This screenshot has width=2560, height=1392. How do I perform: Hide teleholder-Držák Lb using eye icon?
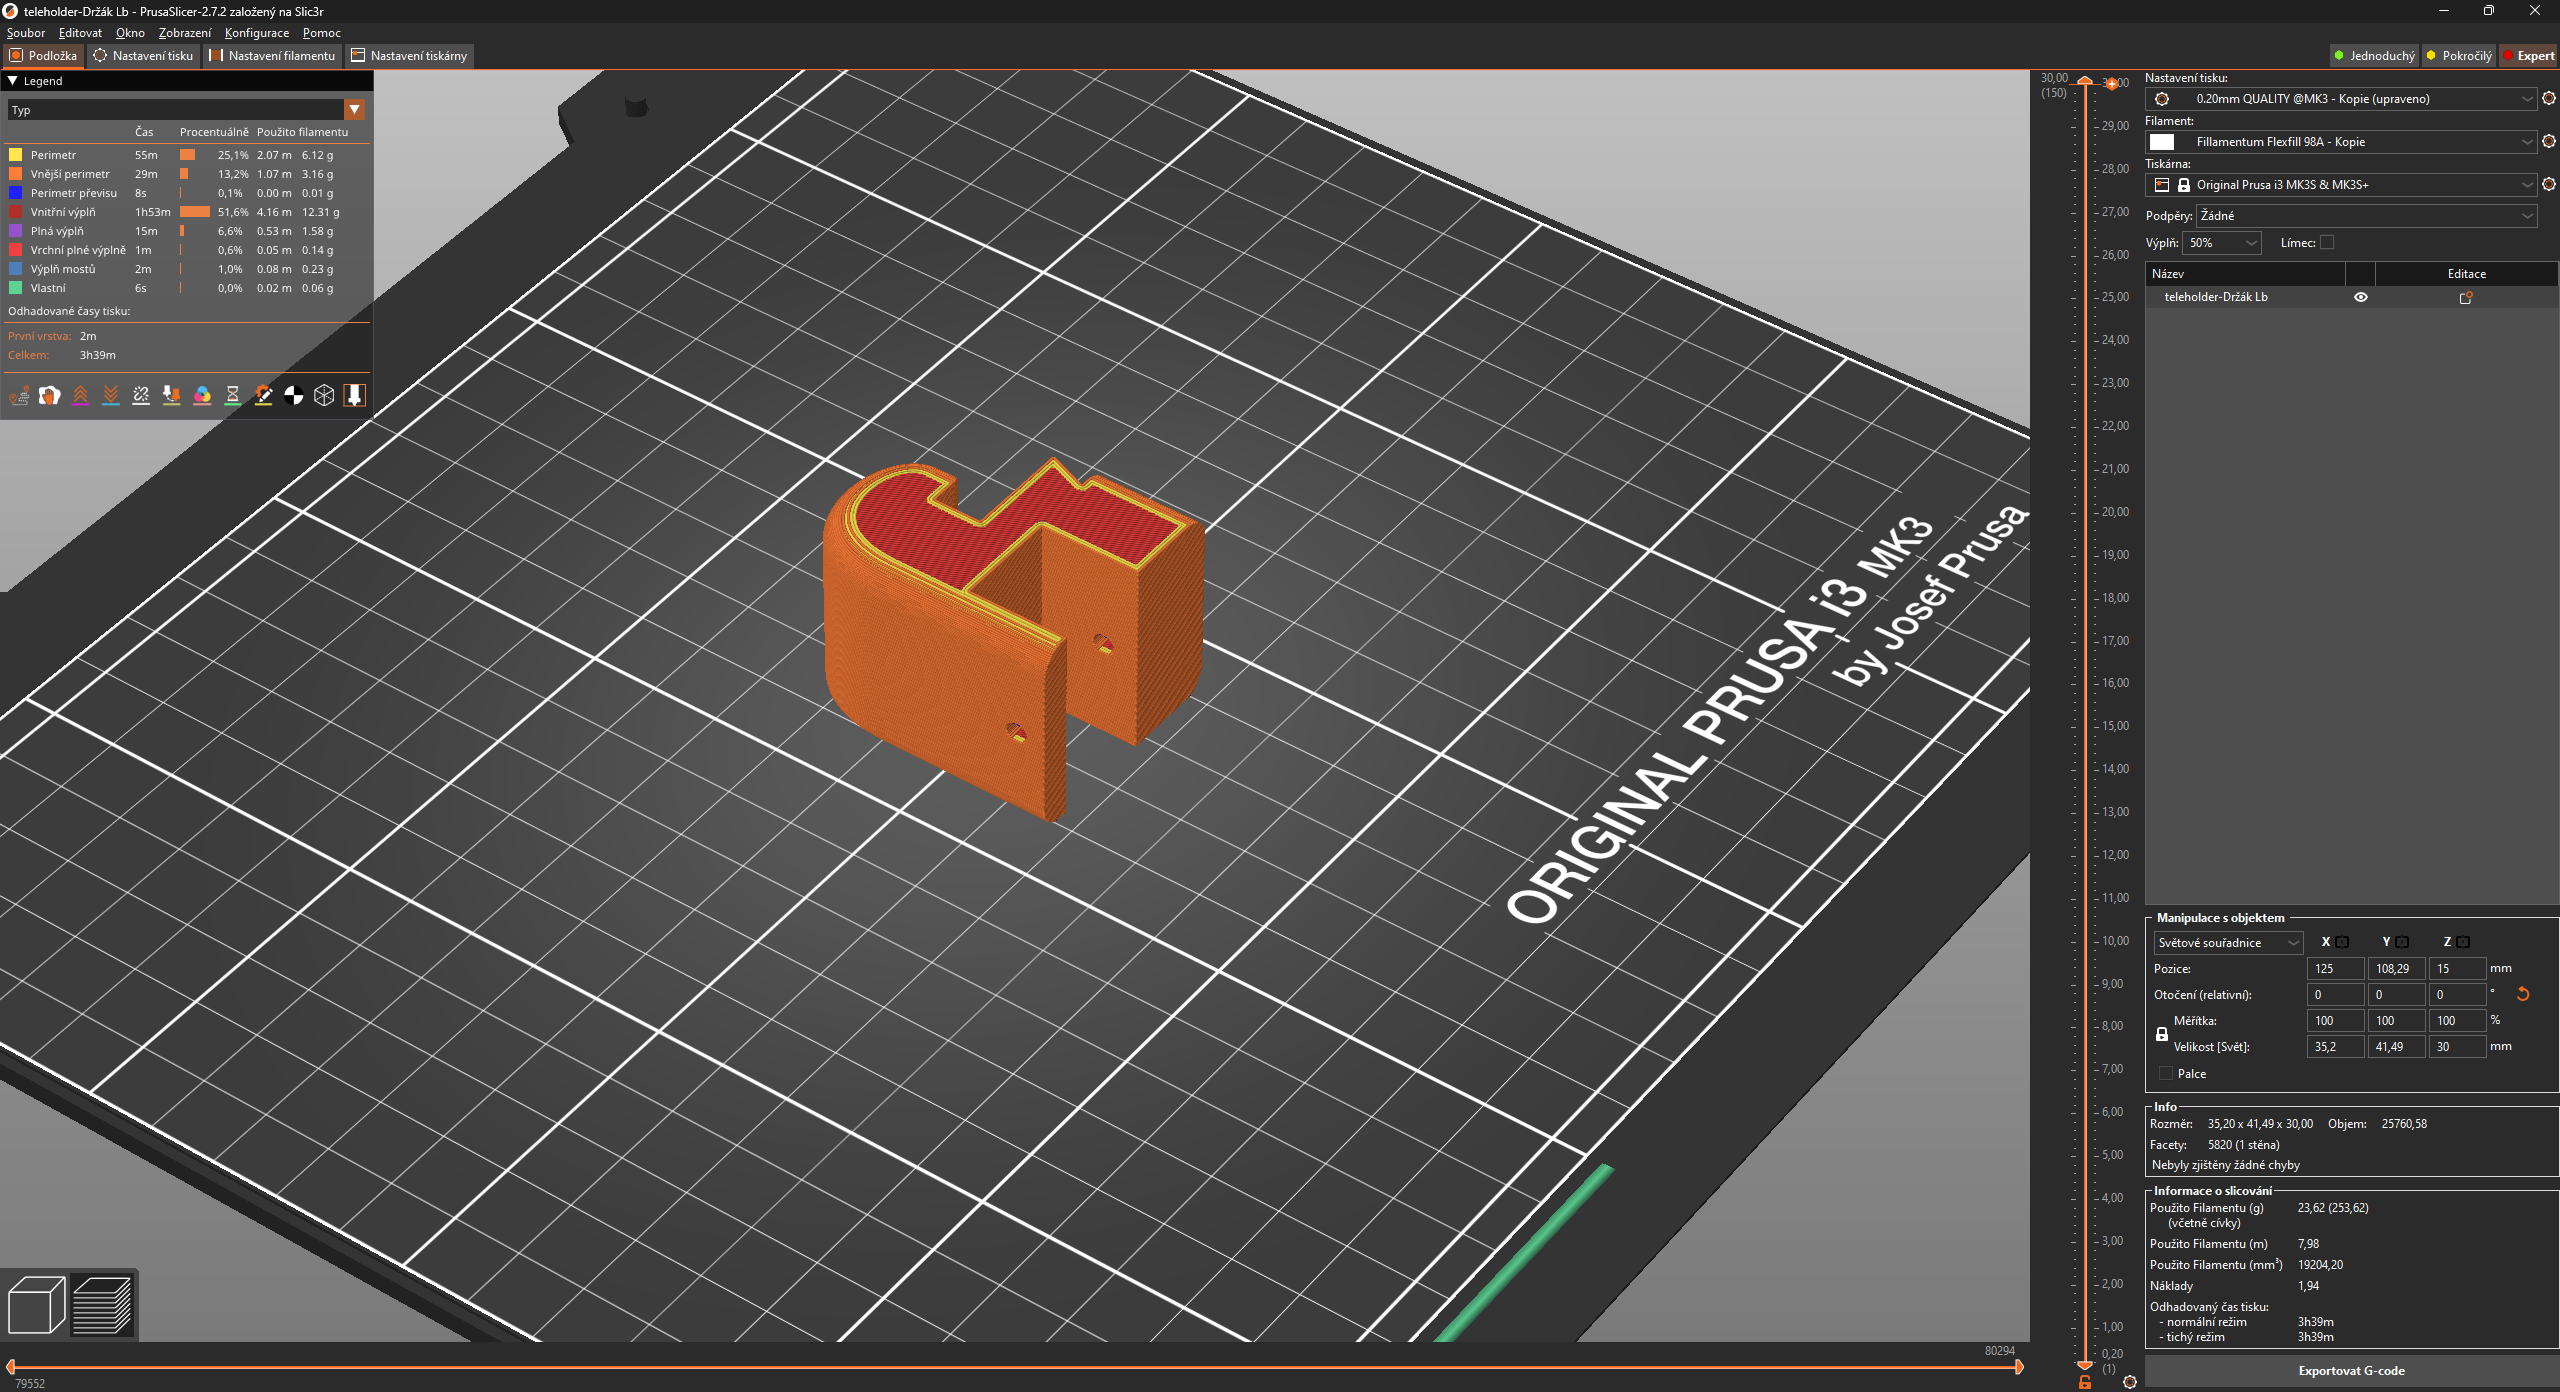(2360, 298)
